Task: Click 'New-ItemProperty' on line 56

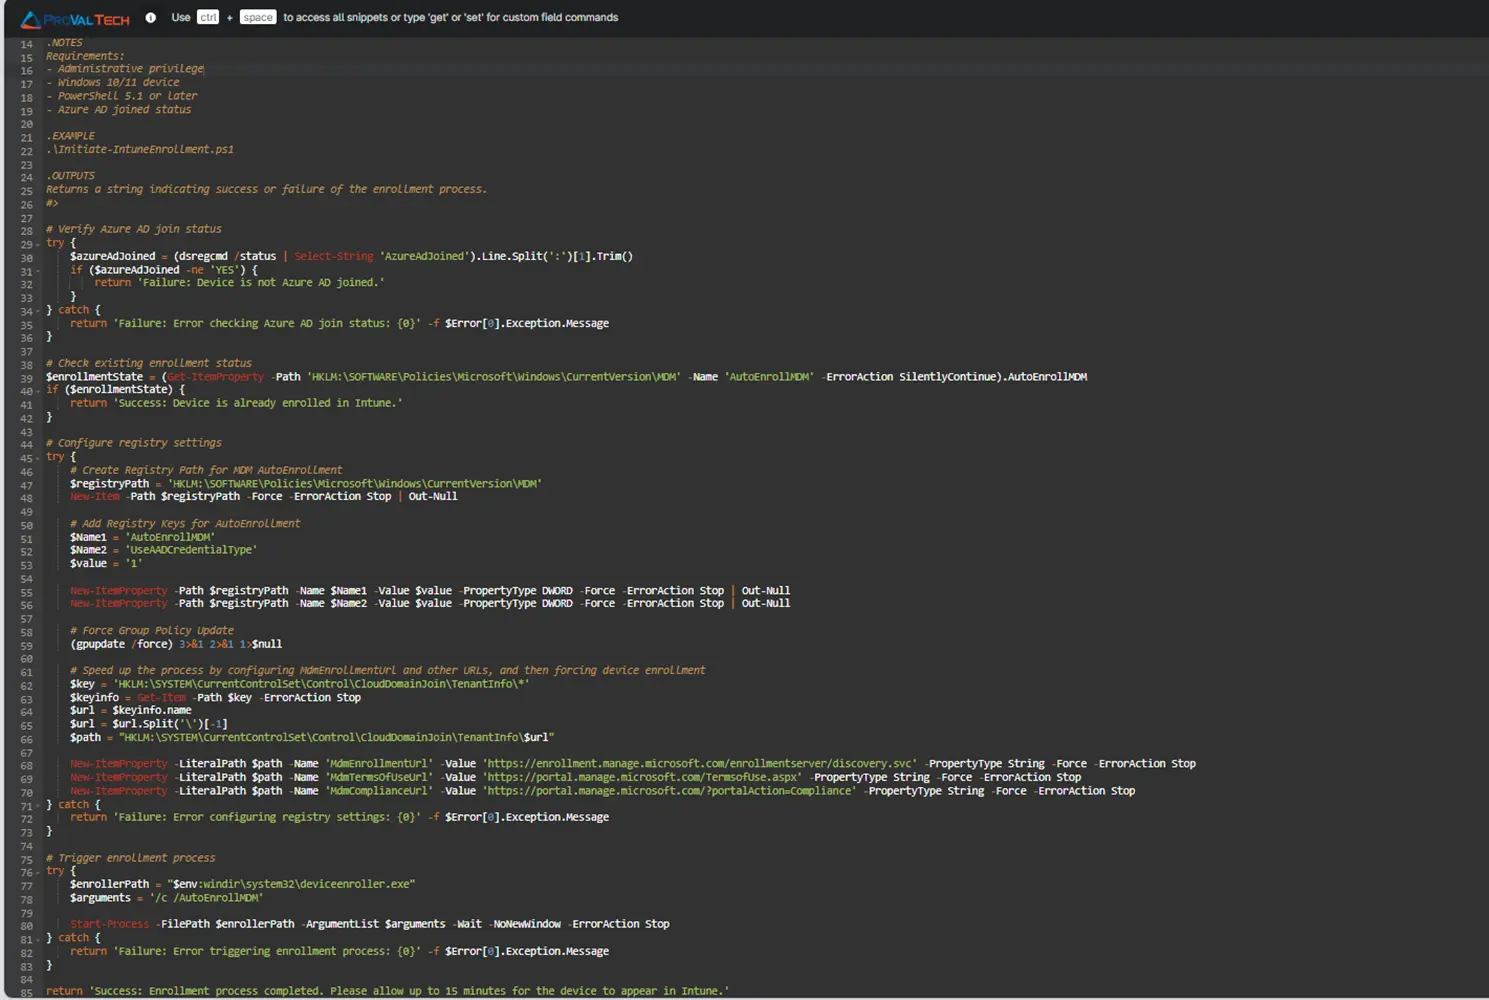Action: click(119, 603)
